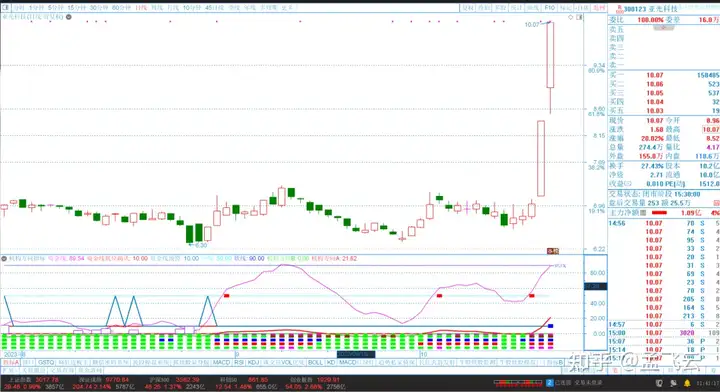Viewport: 720px width, 392px height.
Task: Open the indicator panel settings circle icon
Action: pyautogui.click(x=4, y=258)
